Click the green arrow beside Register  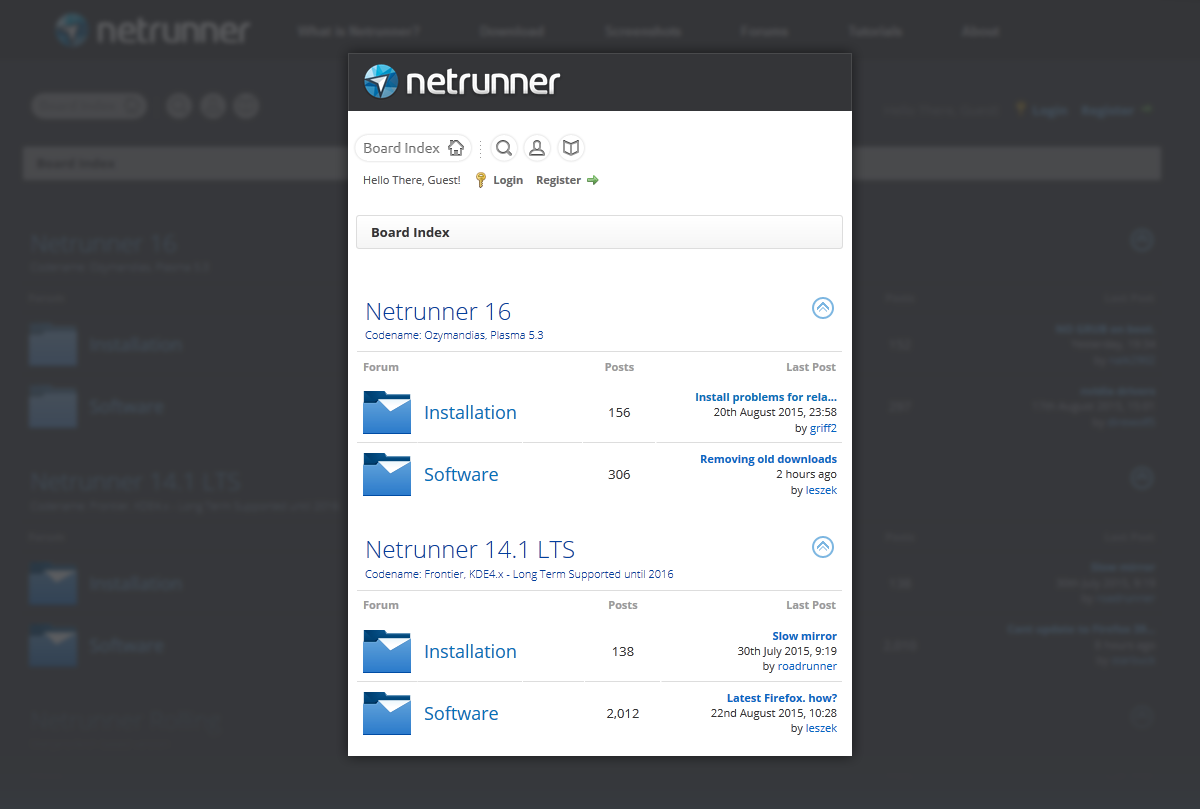tap(592, 180)
